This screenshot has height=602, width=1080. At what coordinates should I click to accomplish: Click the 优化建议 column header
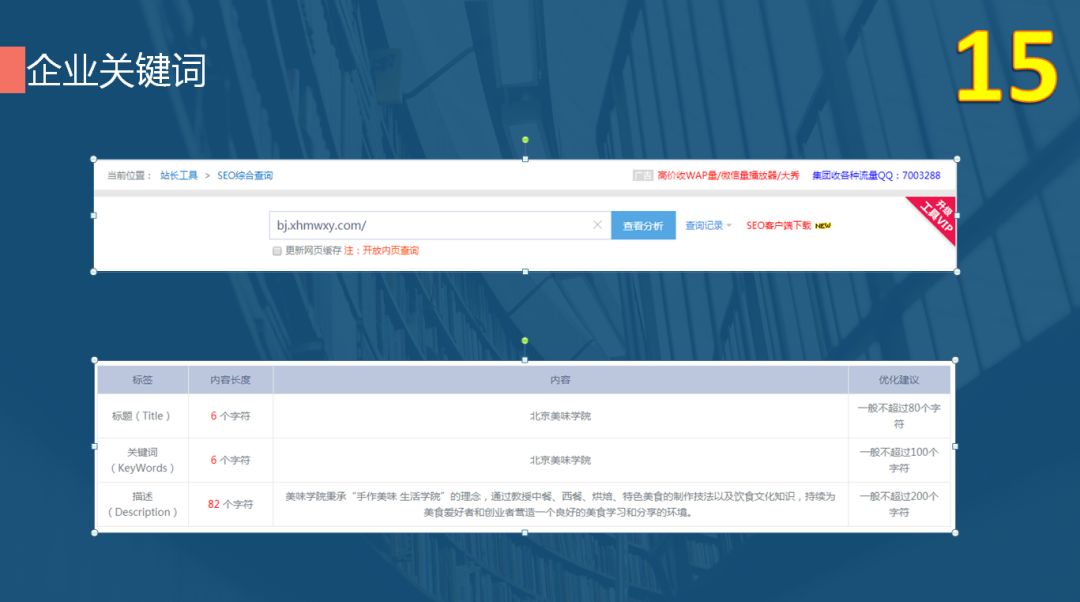pos(898,379)
